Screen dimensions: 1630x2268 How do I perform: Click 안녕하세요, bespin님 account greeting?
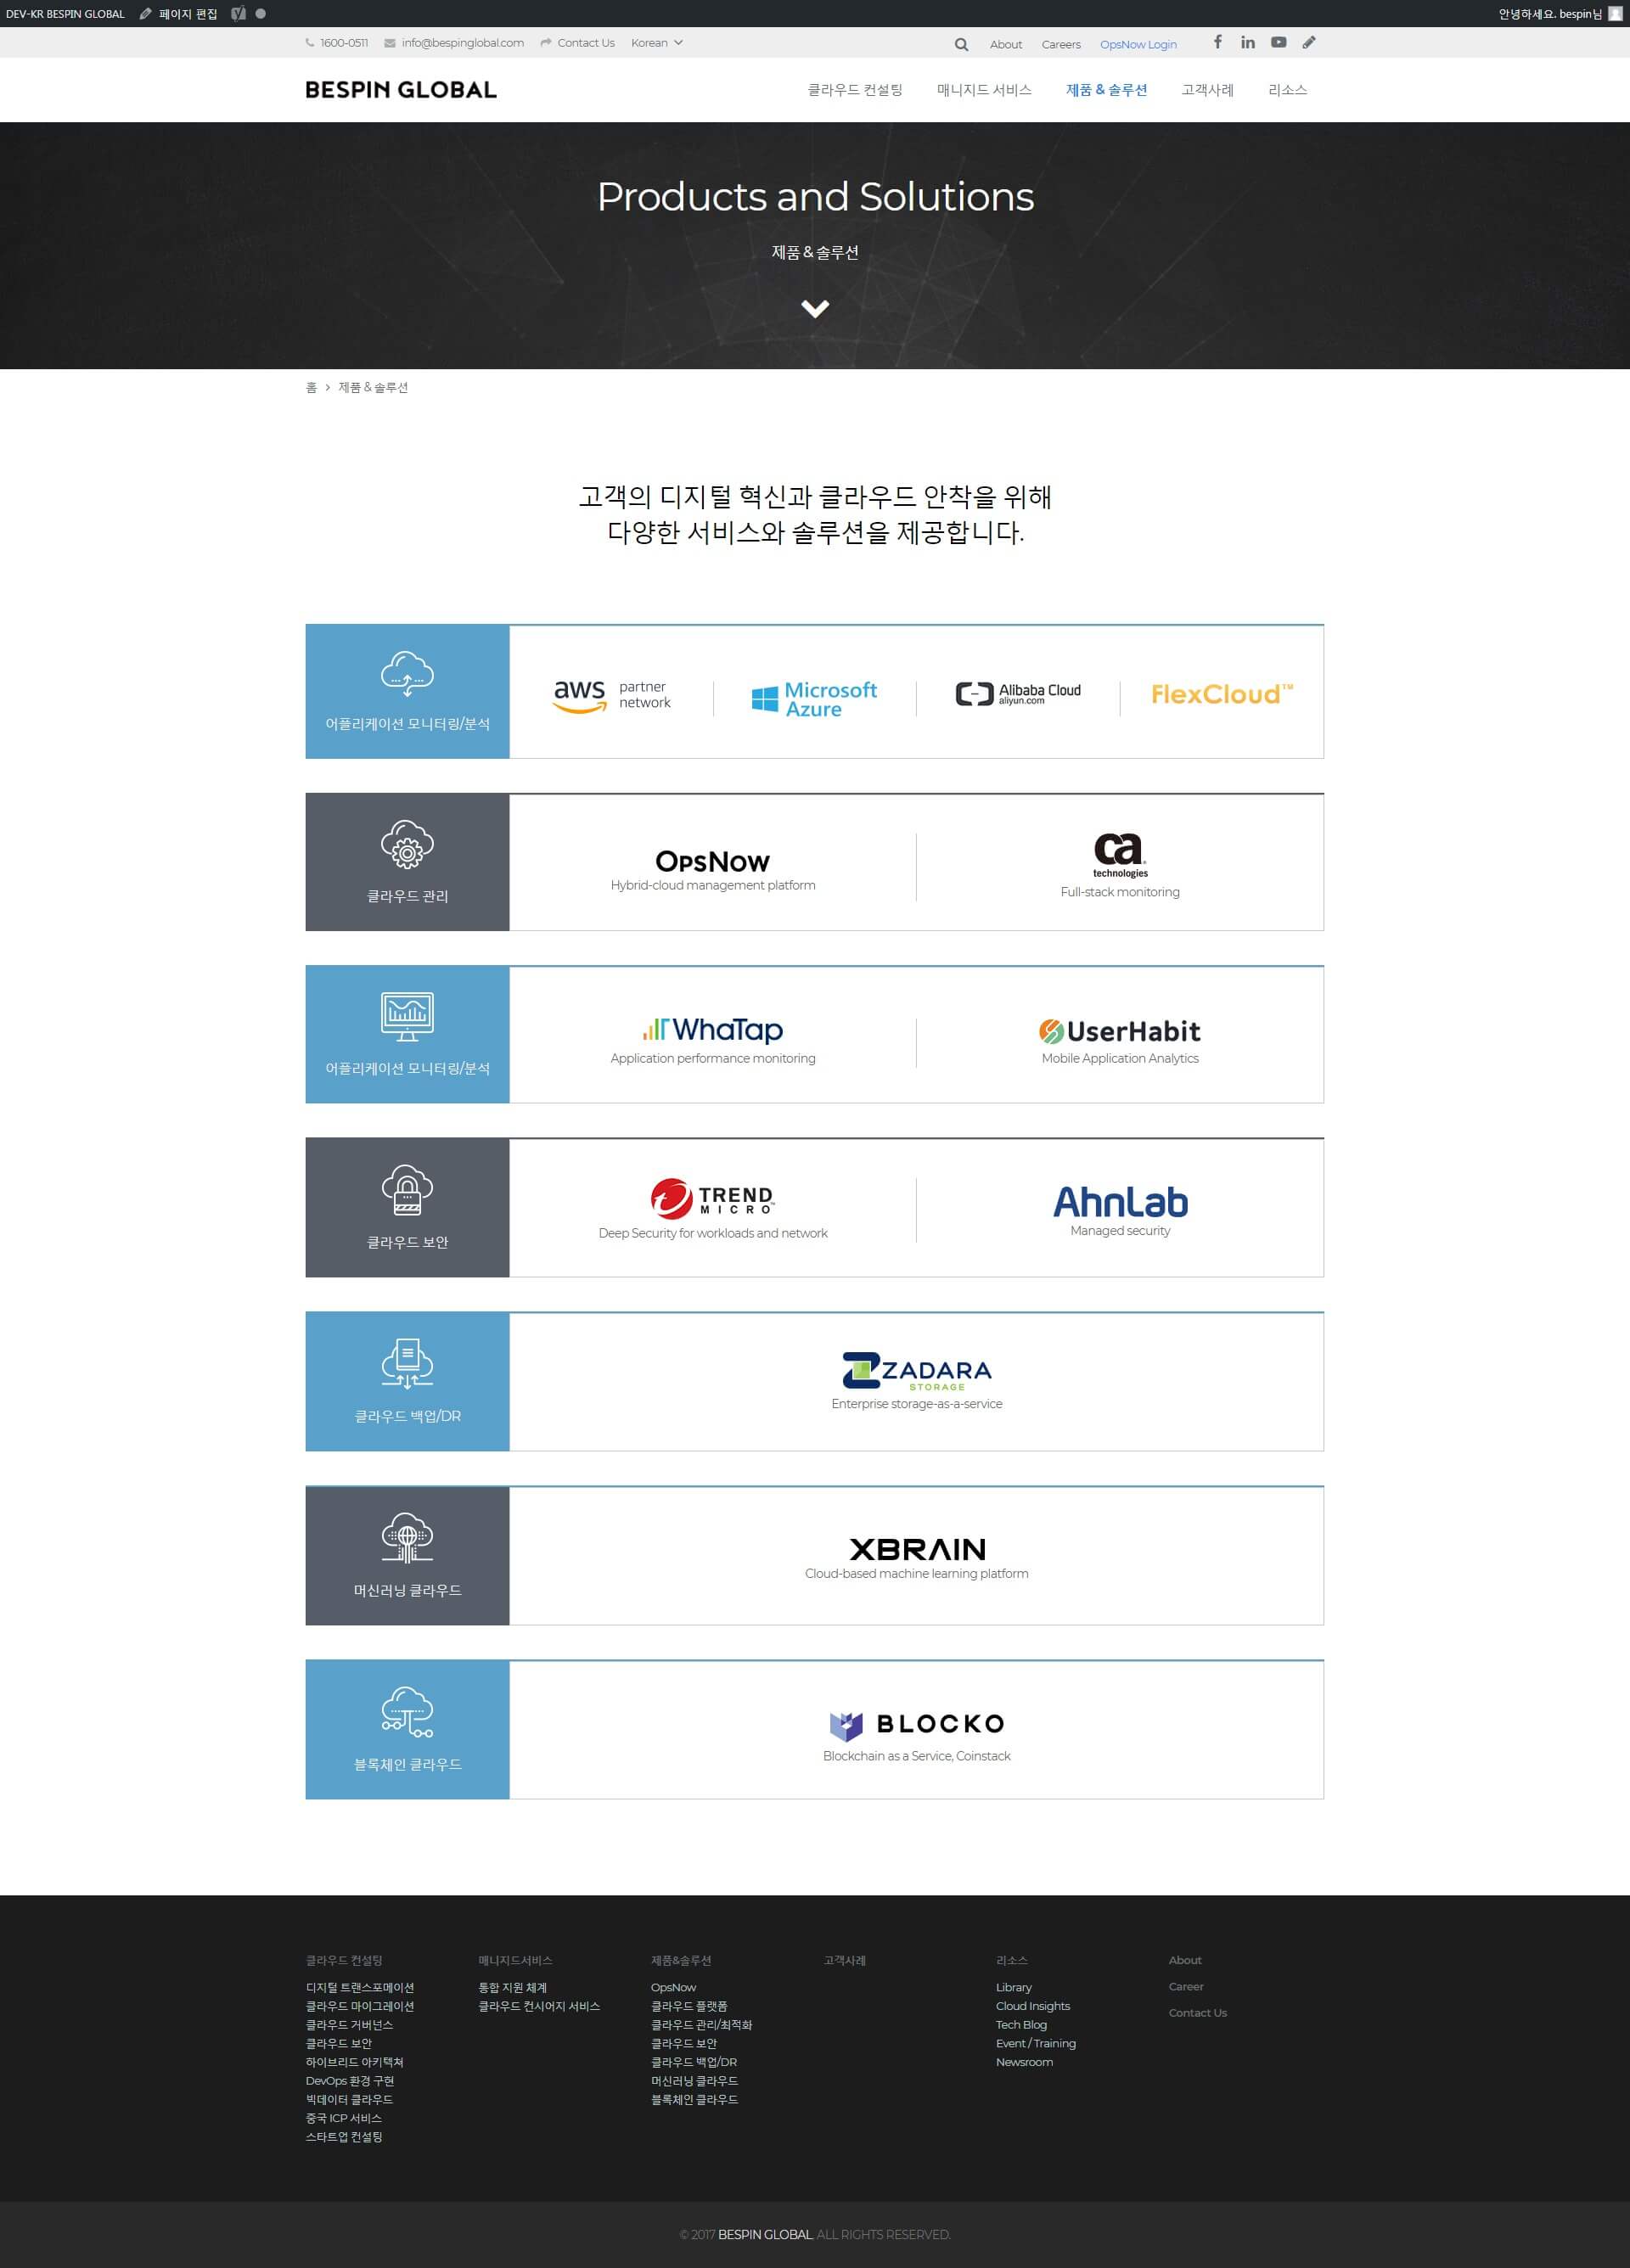1550,13
